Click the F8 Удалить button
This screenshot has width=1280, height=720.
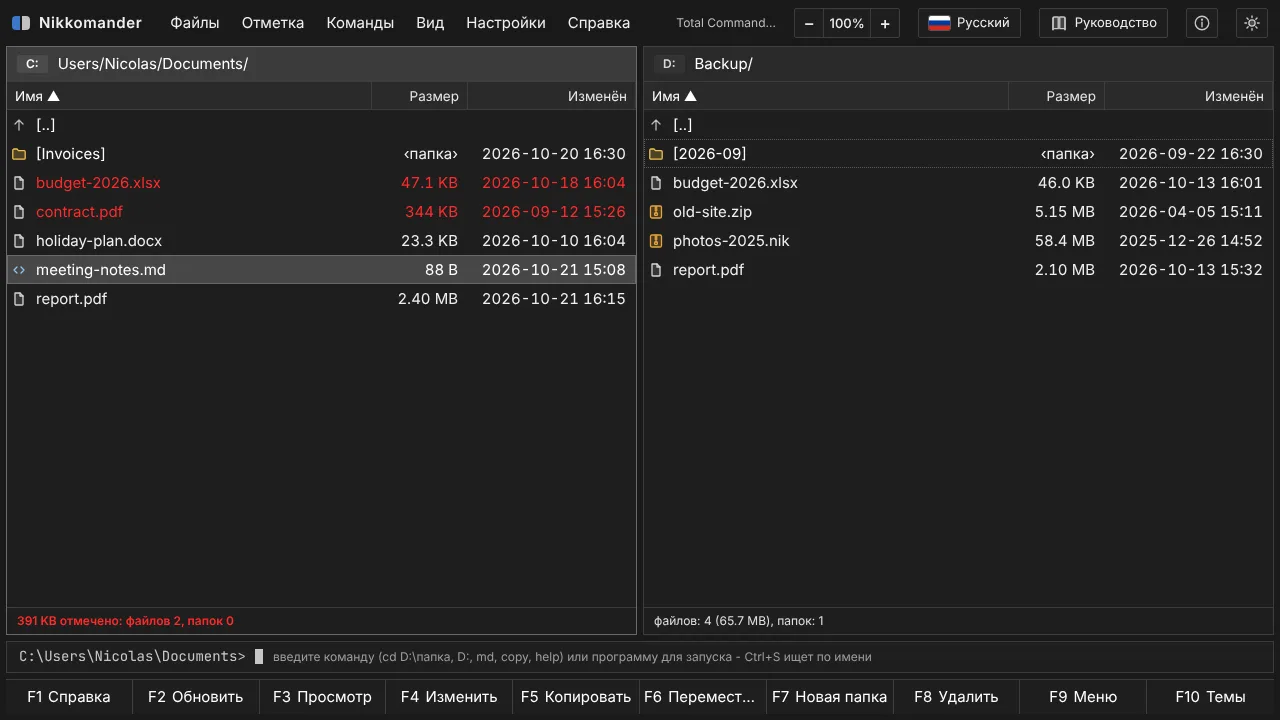pyautogui.click(x=956, y=697)
